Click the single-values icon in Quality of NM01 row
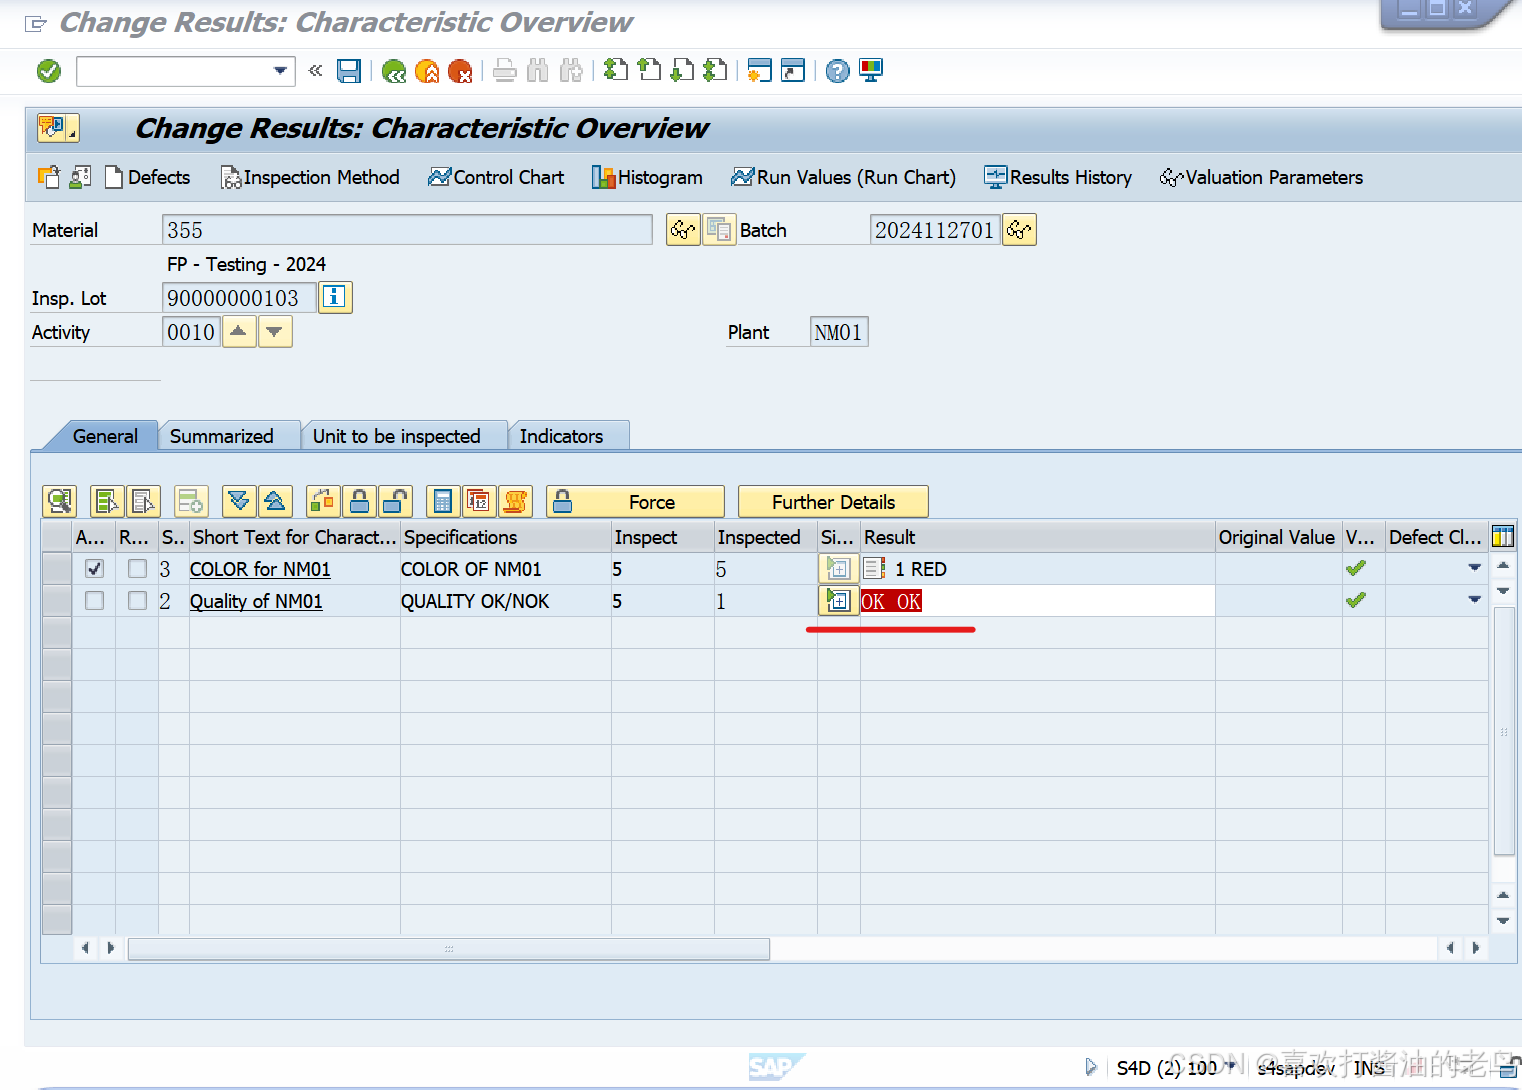This screenshot has width=1522, height=1090. point(838,601)
